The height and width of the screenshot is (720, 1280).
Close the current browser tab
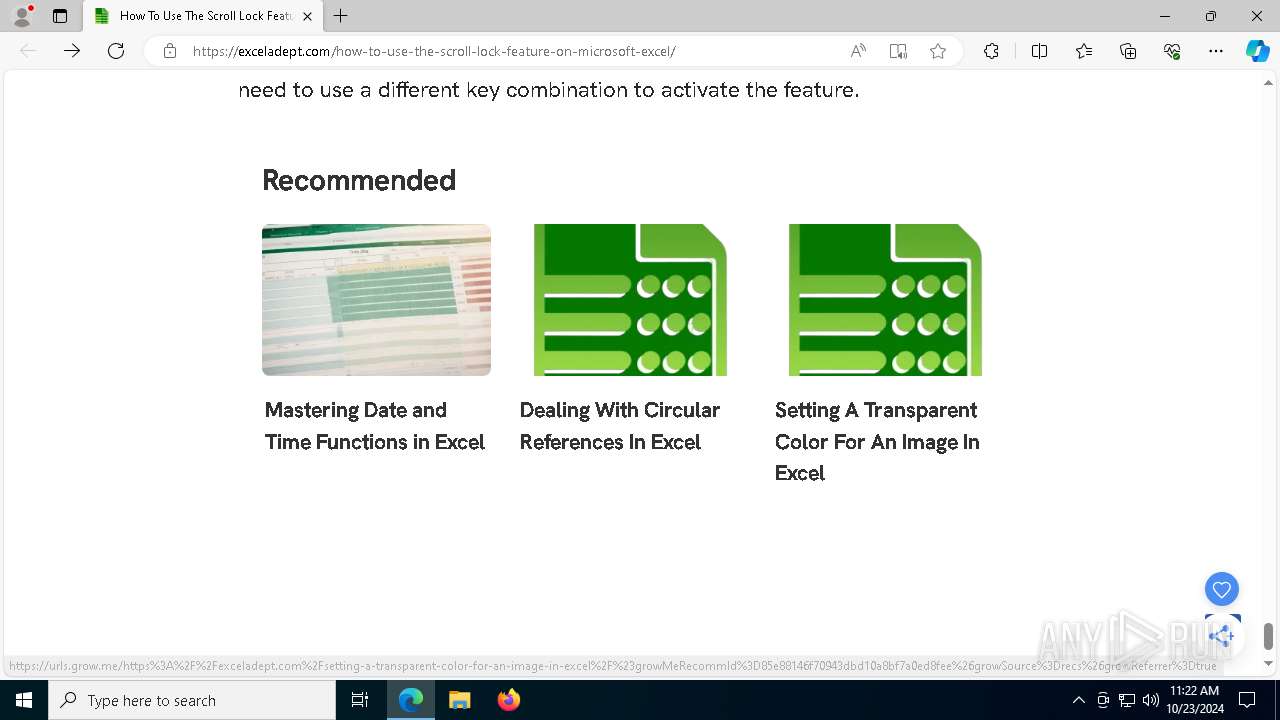[x=307, y=16]
